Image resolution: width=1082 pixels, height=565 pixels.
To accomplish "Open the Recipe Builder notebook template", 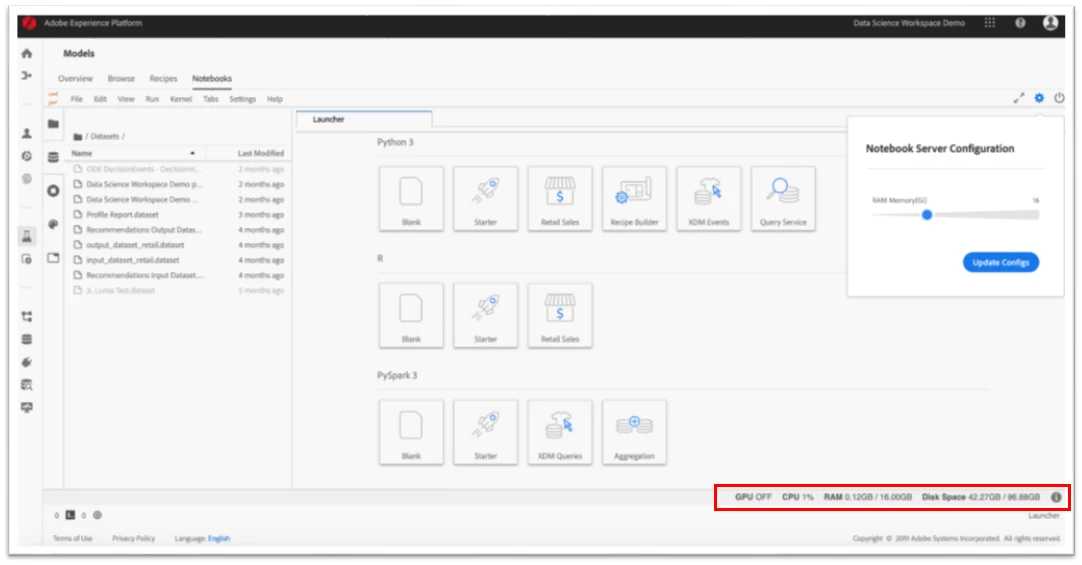I will (635, 199).
